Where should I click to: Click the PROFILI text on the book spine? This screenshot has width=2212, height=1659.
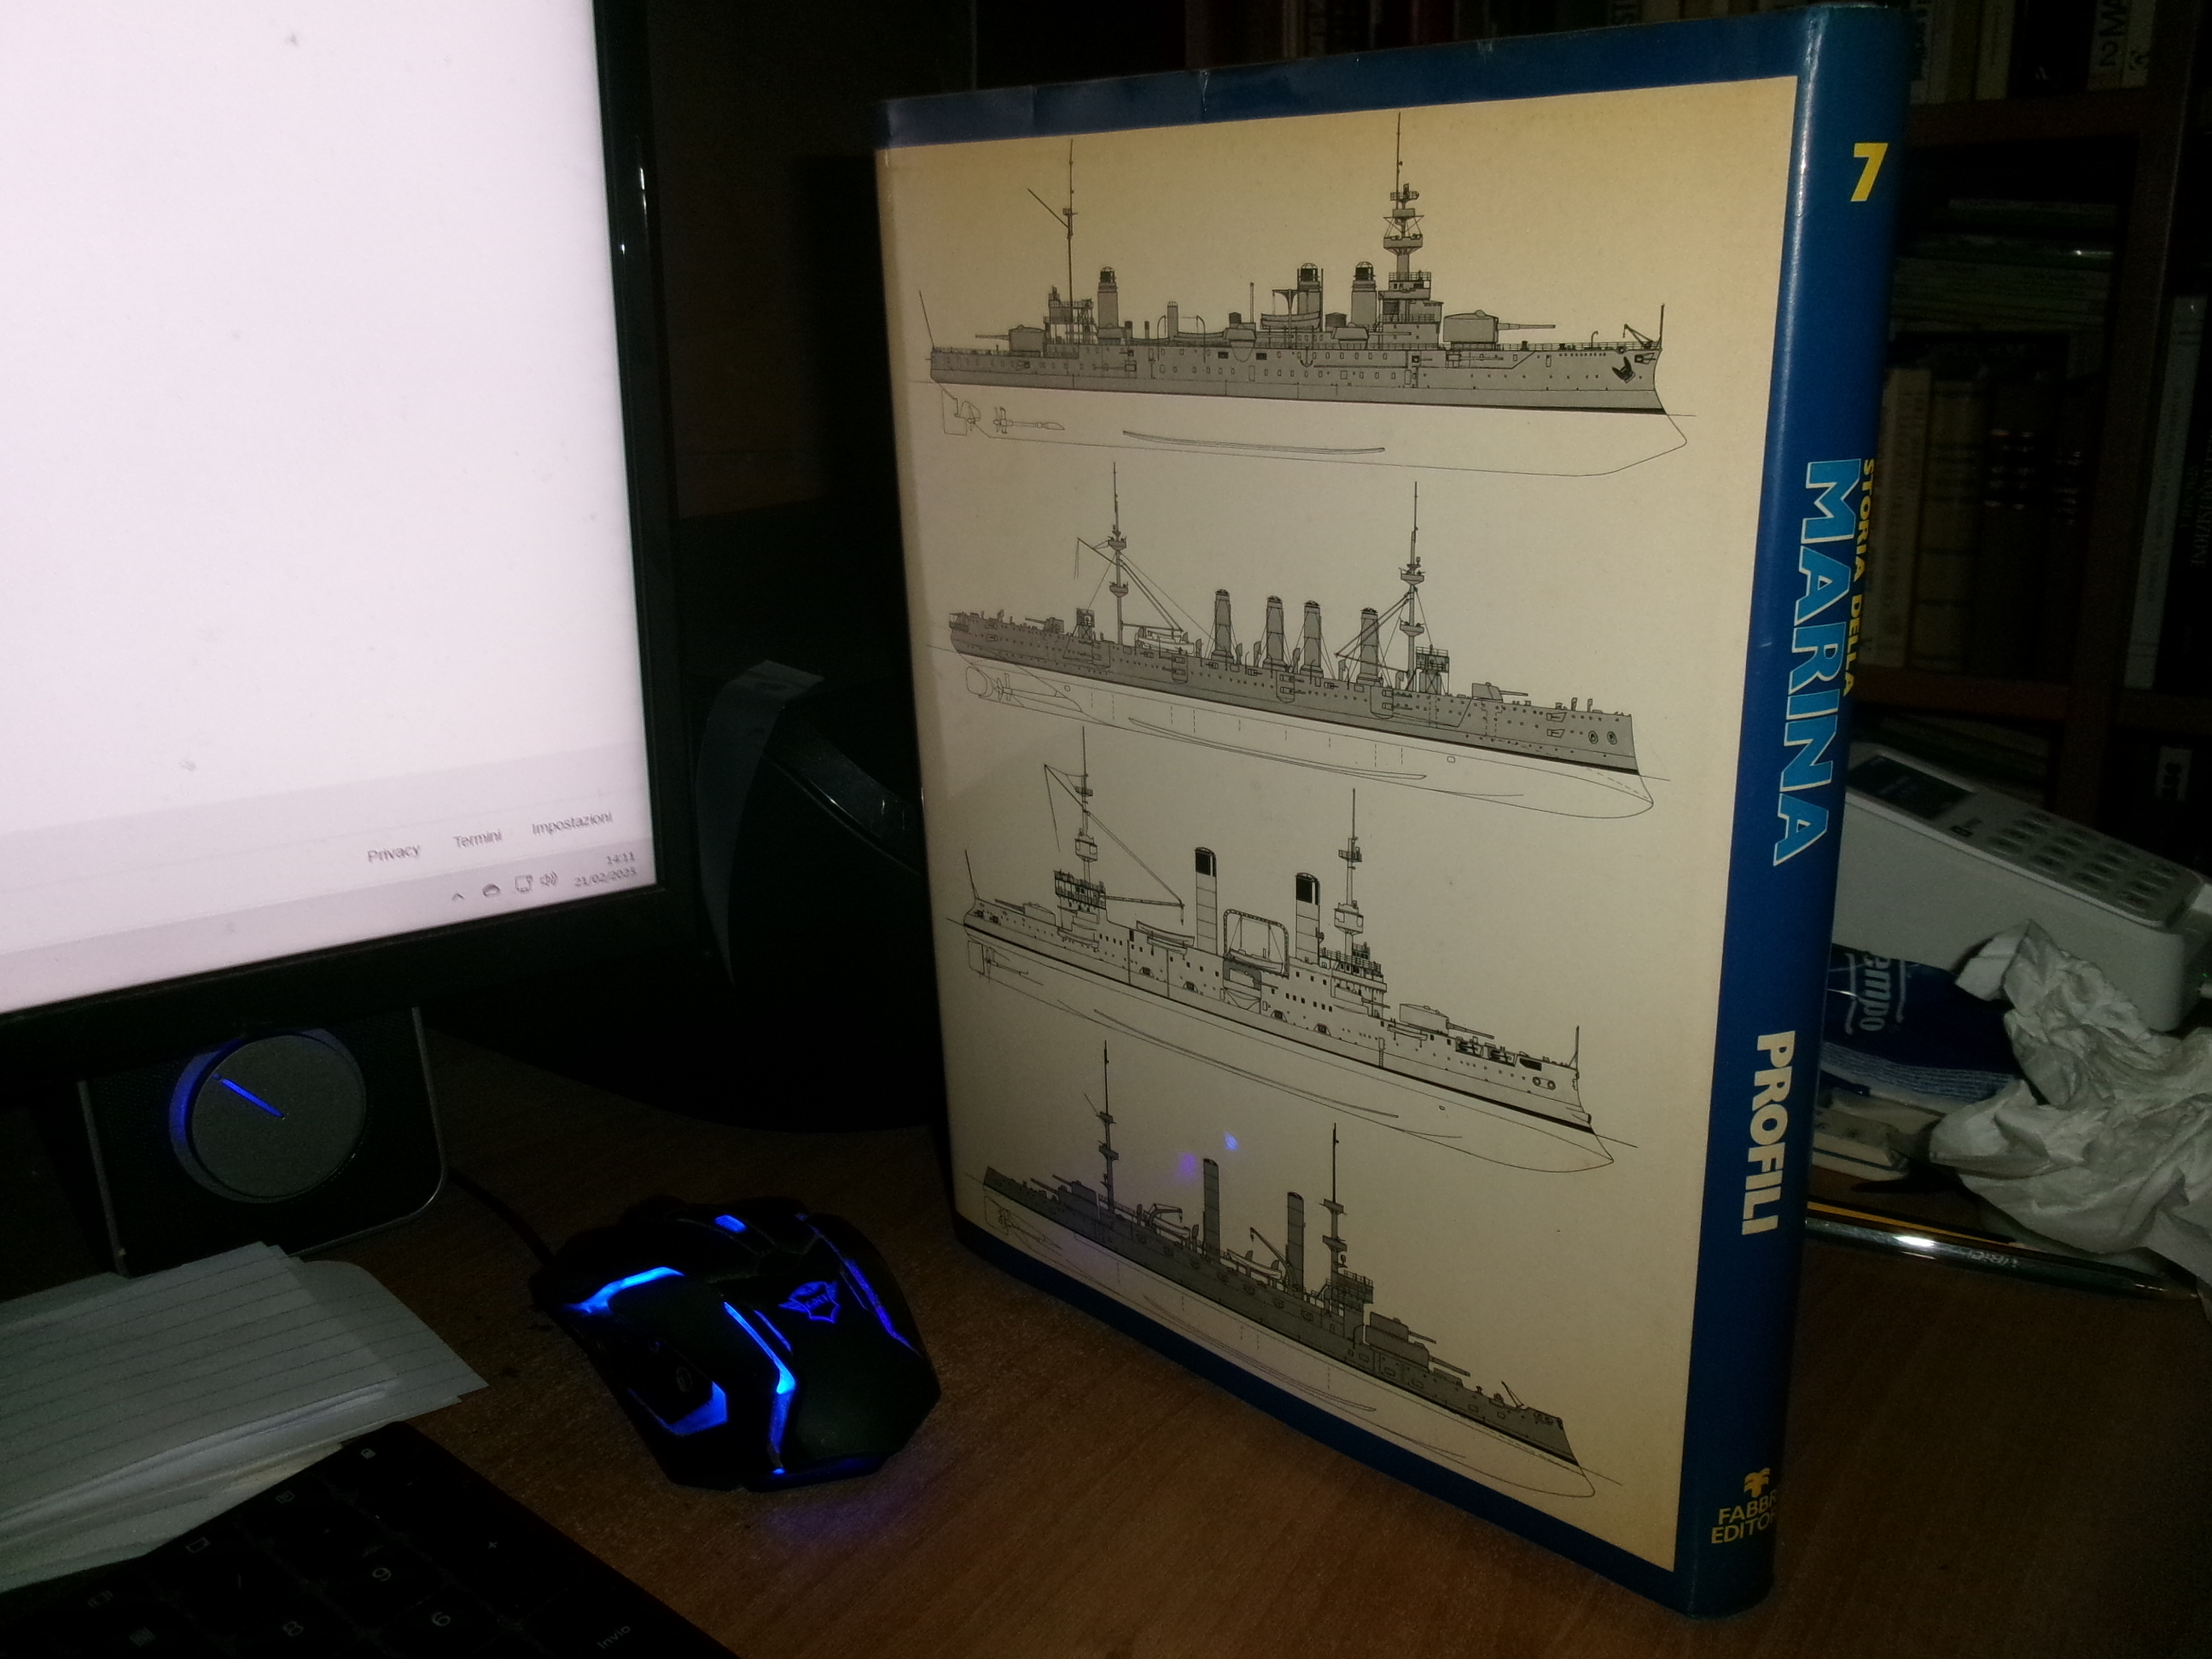pos(1768,1133)
